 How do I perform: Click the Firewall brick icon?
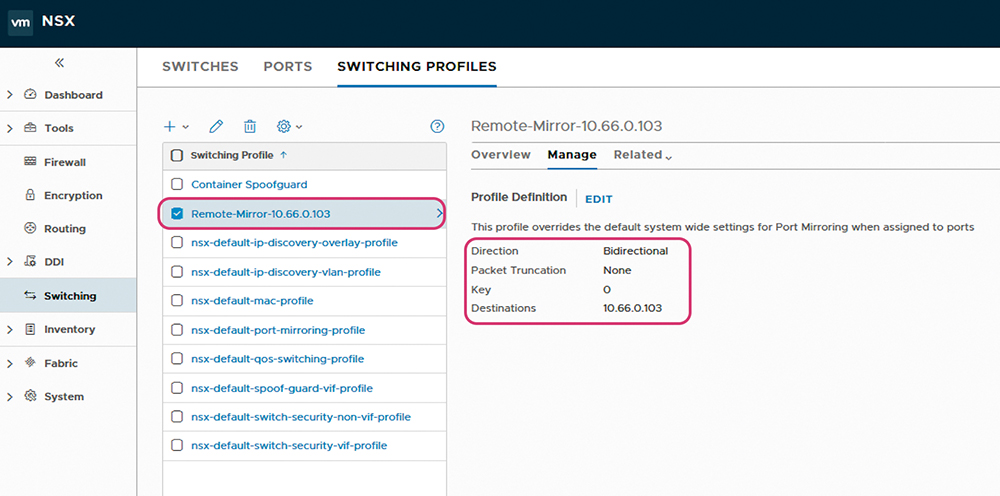(x=31, y=161)
